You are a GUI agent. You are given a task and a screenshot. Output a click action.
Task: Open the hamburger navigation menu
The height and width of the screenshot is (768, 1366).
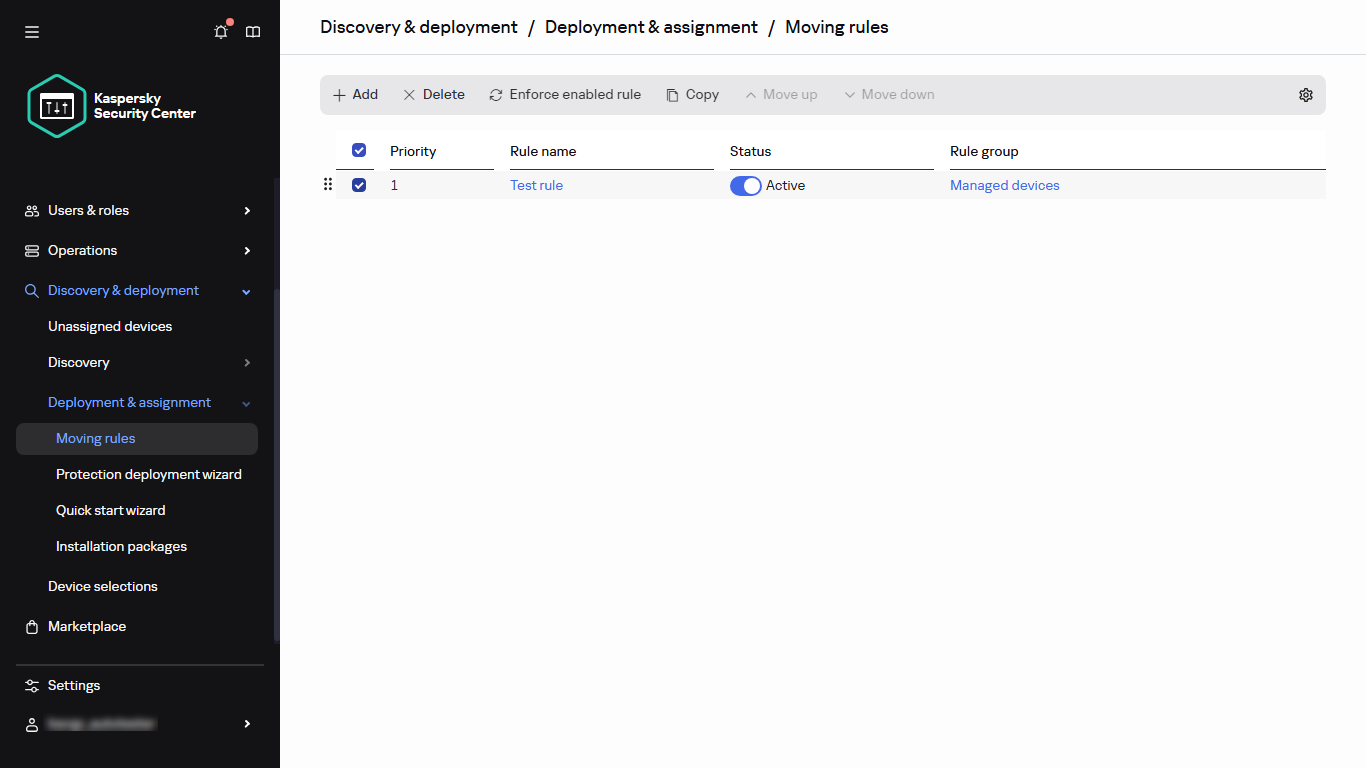pyautogui.click(x=31, y=31)
